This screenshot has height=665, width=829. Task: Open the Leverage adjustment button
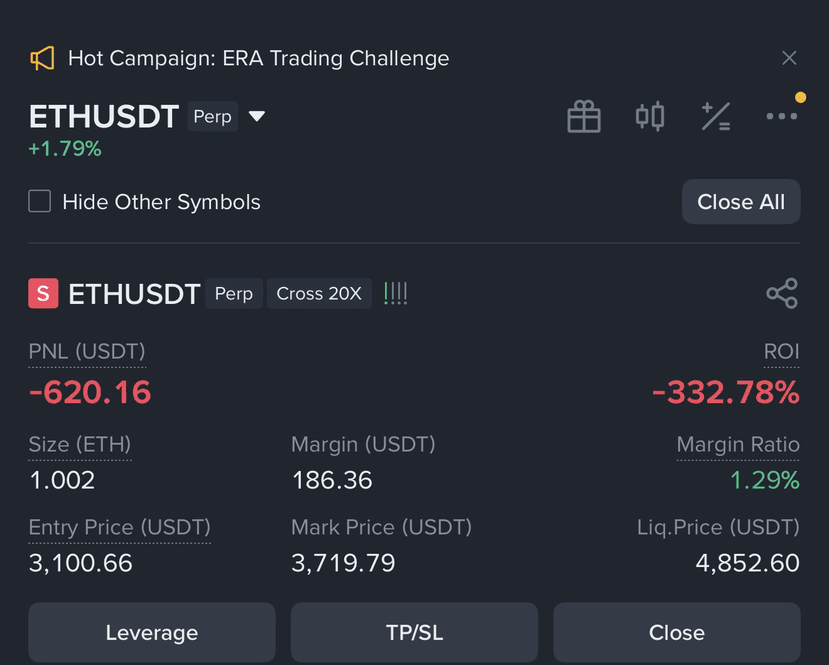pos(152,632)
